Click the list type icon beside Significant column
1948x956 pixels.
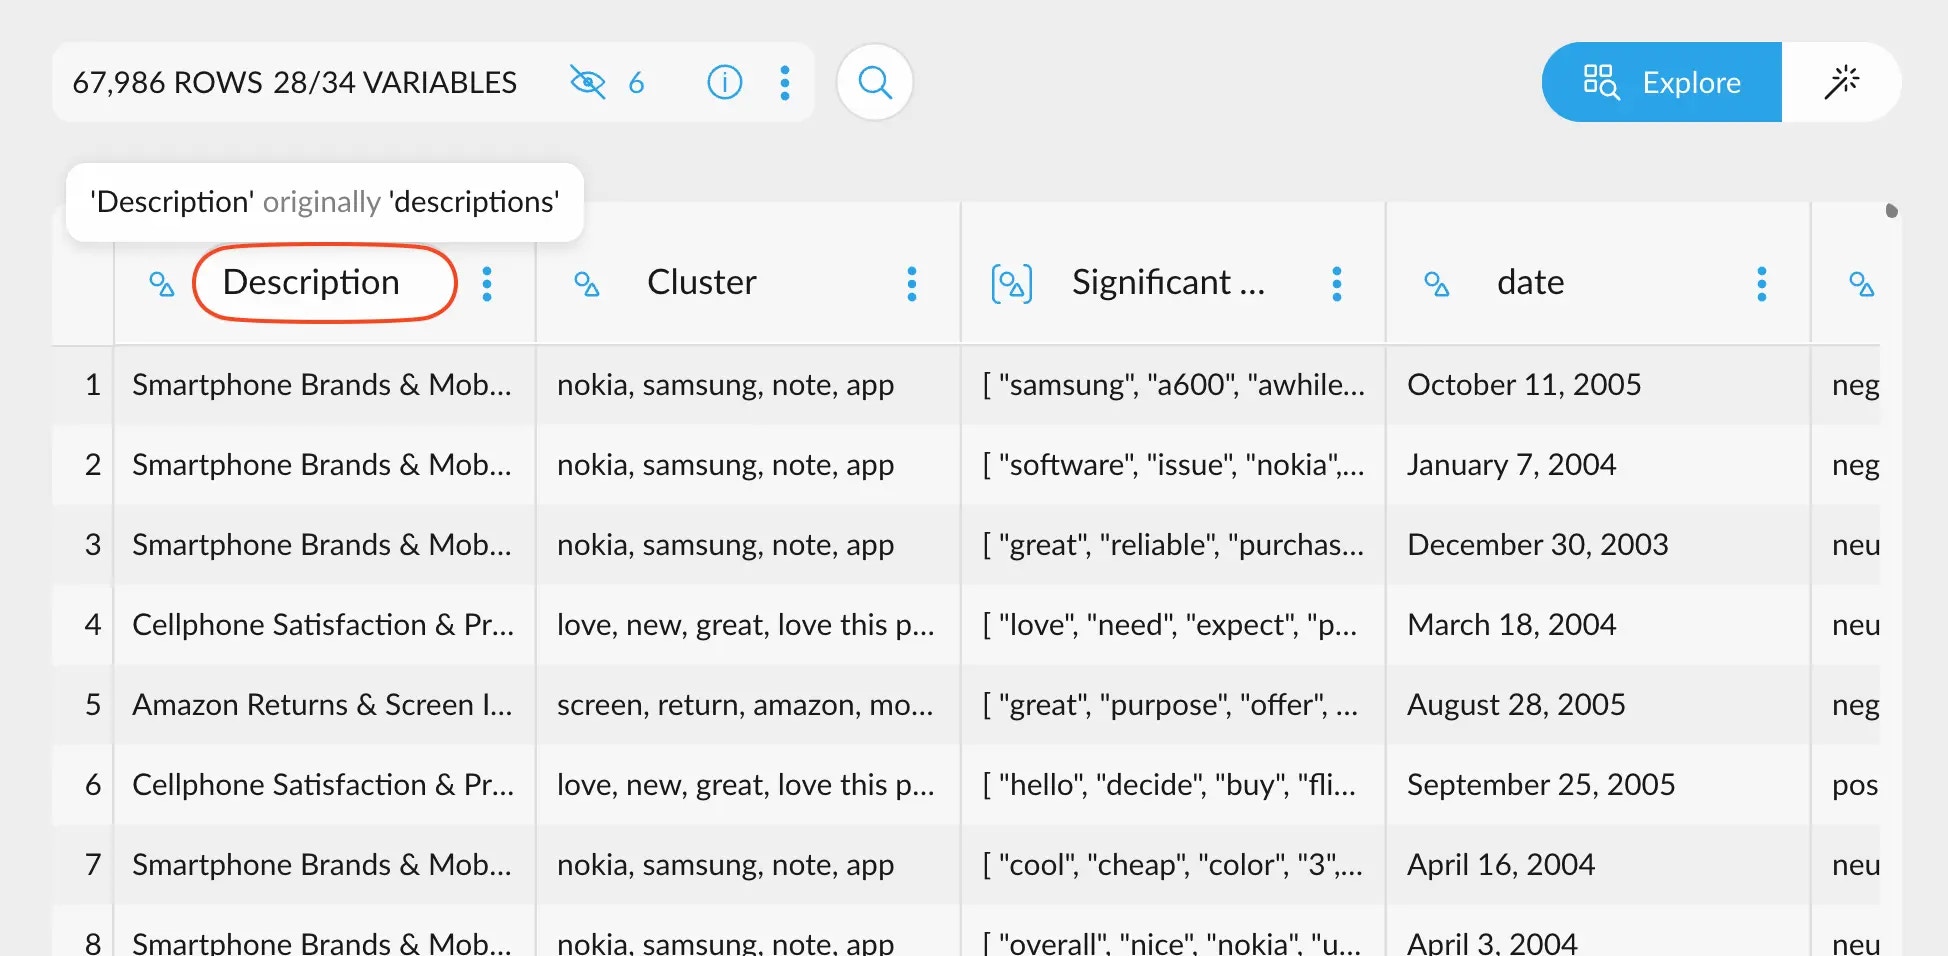click(1011, 283)
